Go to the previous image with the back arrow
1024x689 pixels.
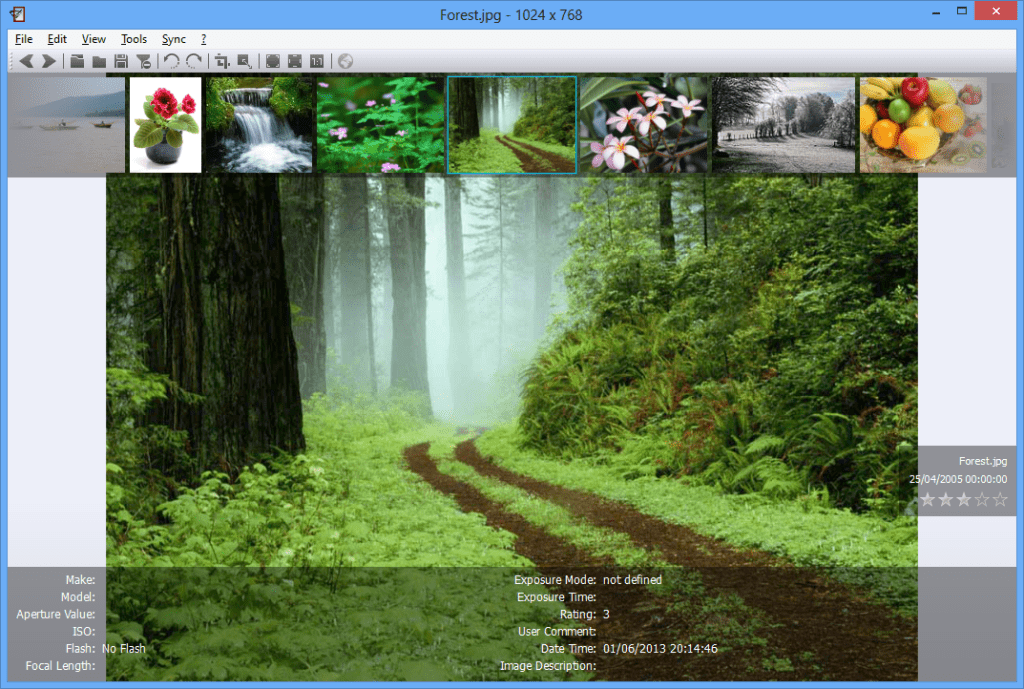(x=26, y=61)
